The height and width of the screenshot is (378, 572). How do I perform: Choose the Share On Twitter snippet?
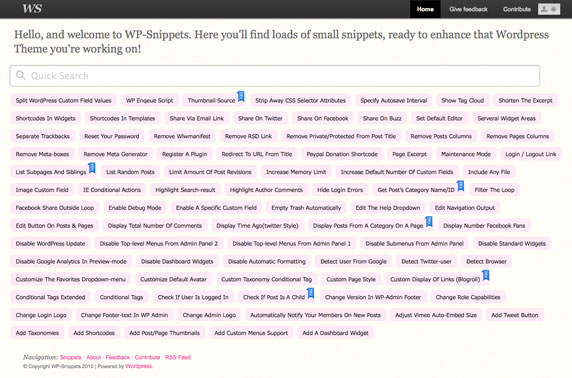(x=260, y=118)
